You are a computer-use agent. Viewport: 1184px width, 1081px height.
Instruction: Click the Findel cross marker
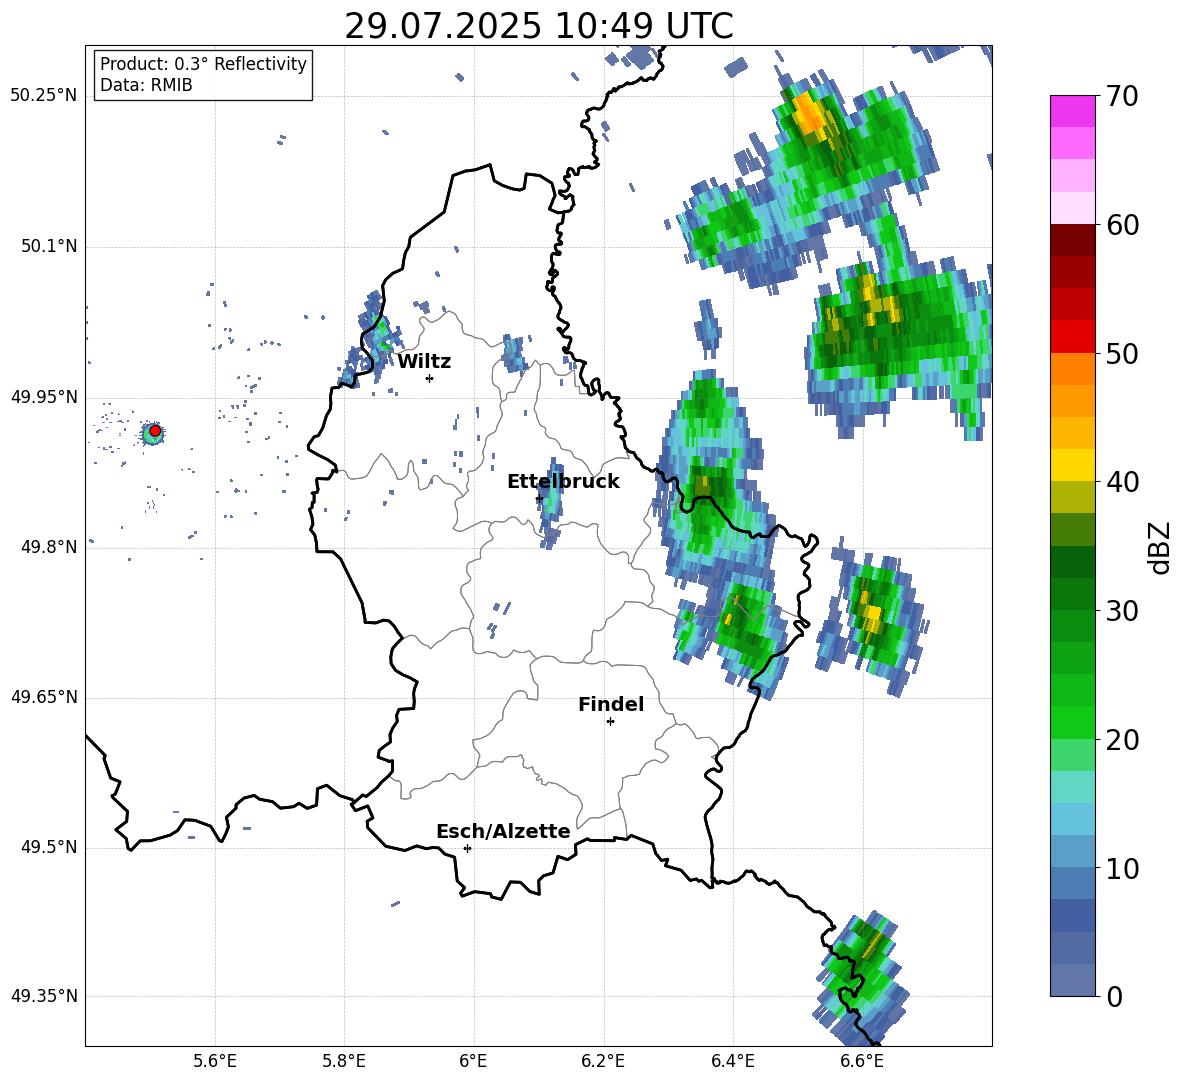pos(610,722)
